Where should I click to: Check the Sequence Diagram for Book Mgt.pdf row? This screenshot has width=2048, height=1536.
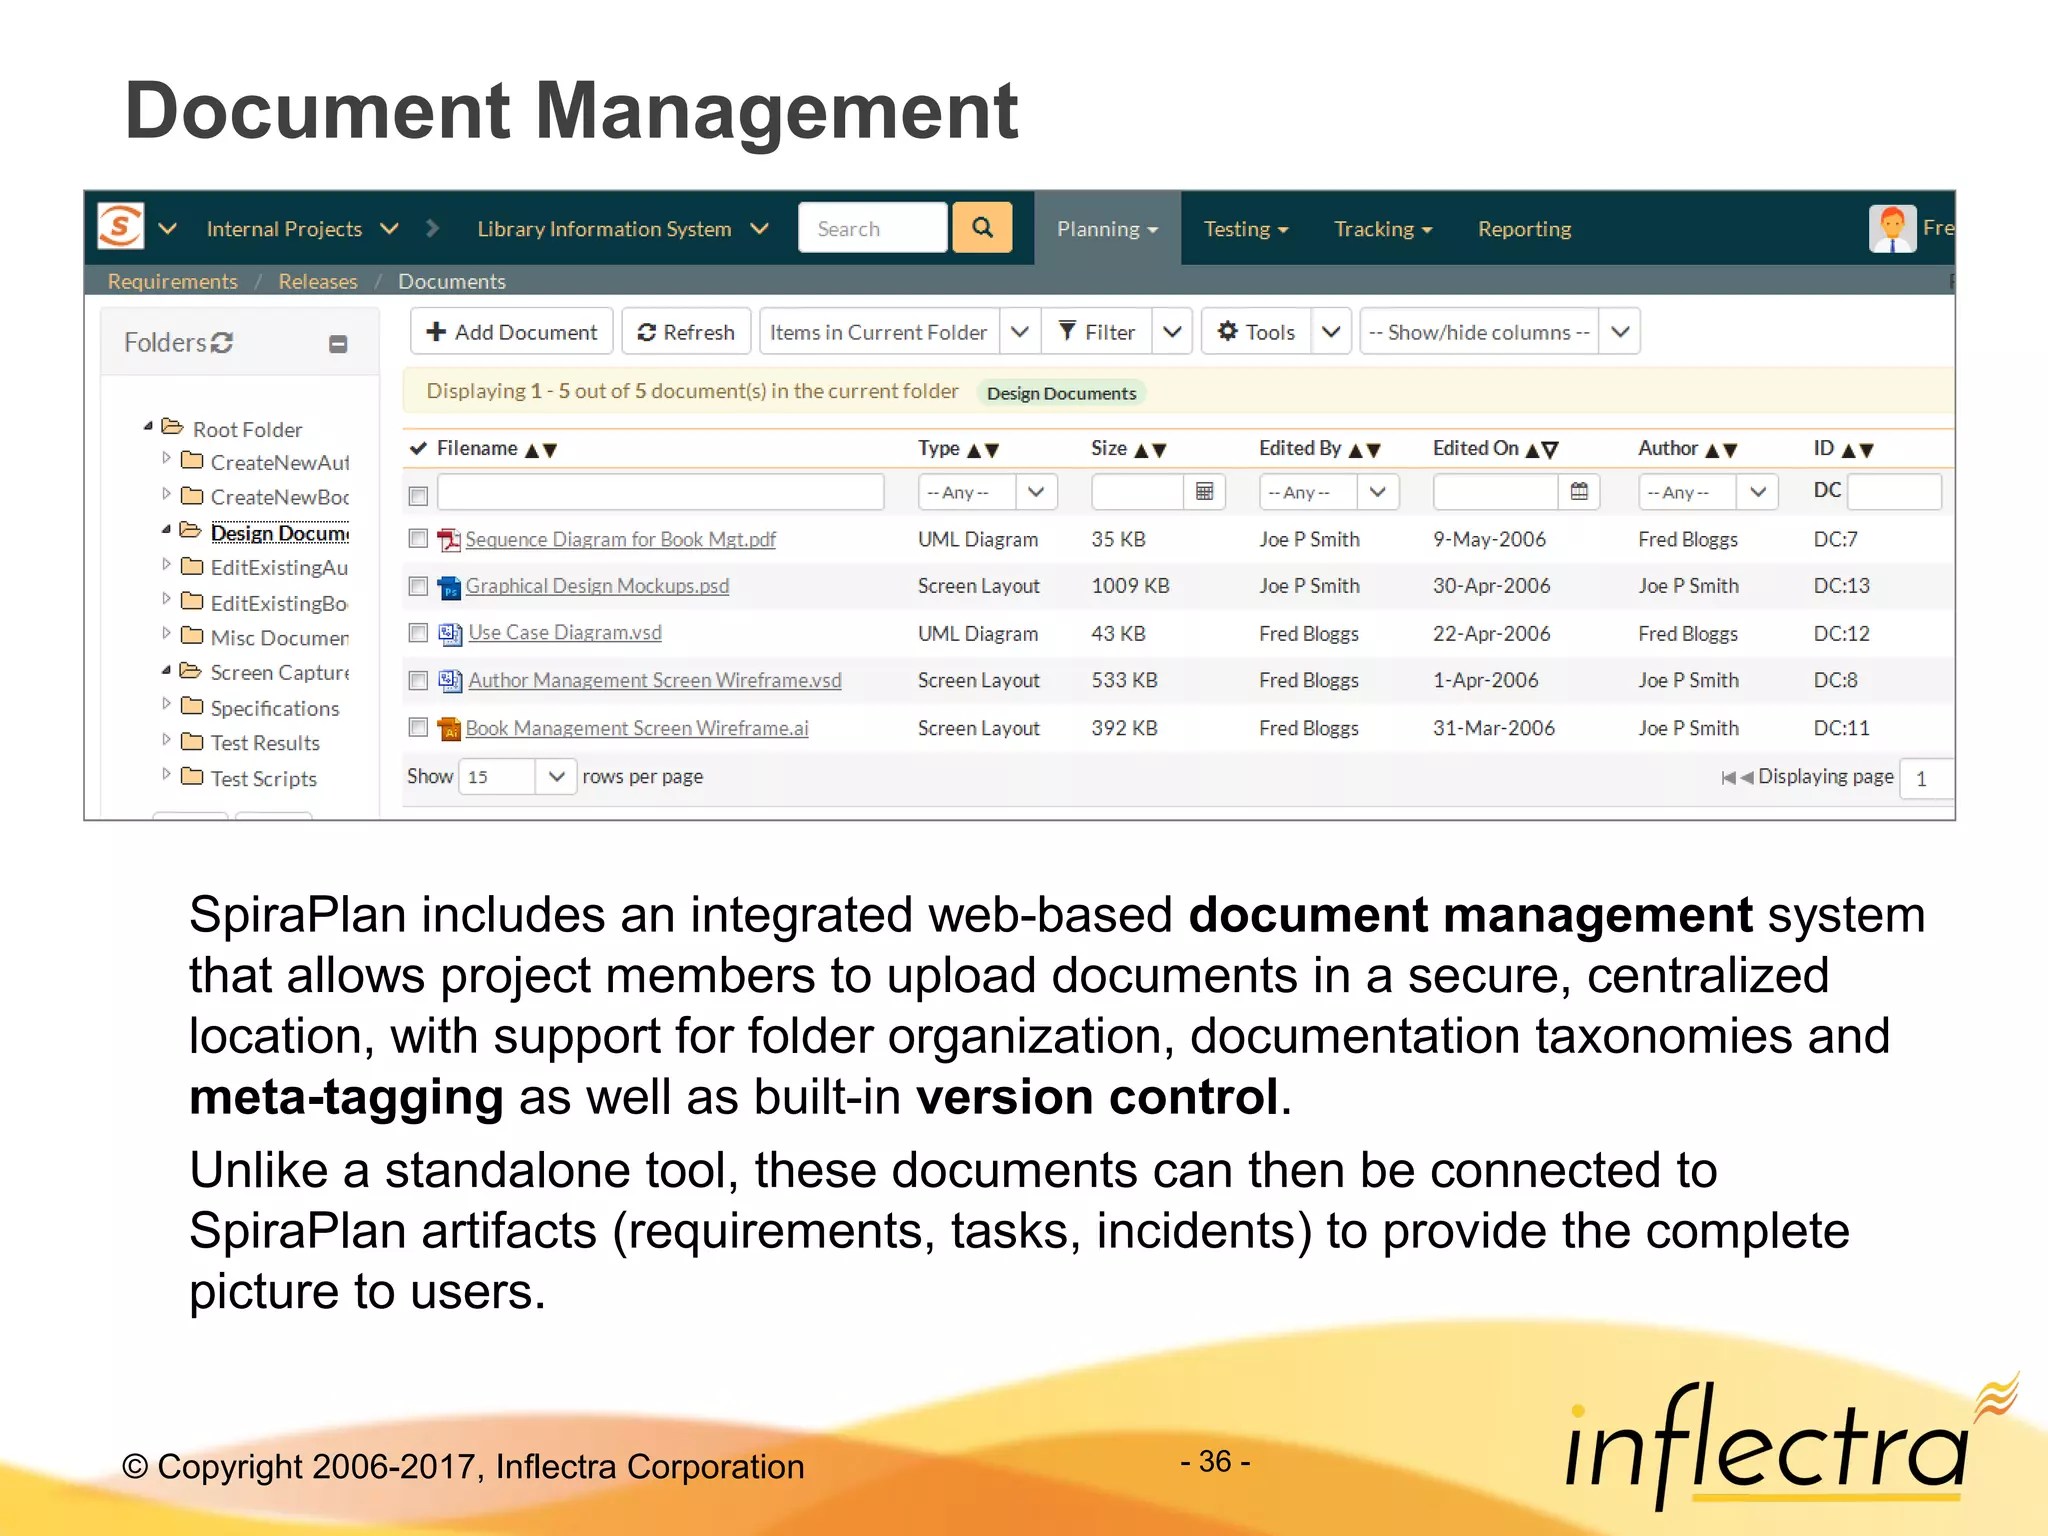pos(418,539)
